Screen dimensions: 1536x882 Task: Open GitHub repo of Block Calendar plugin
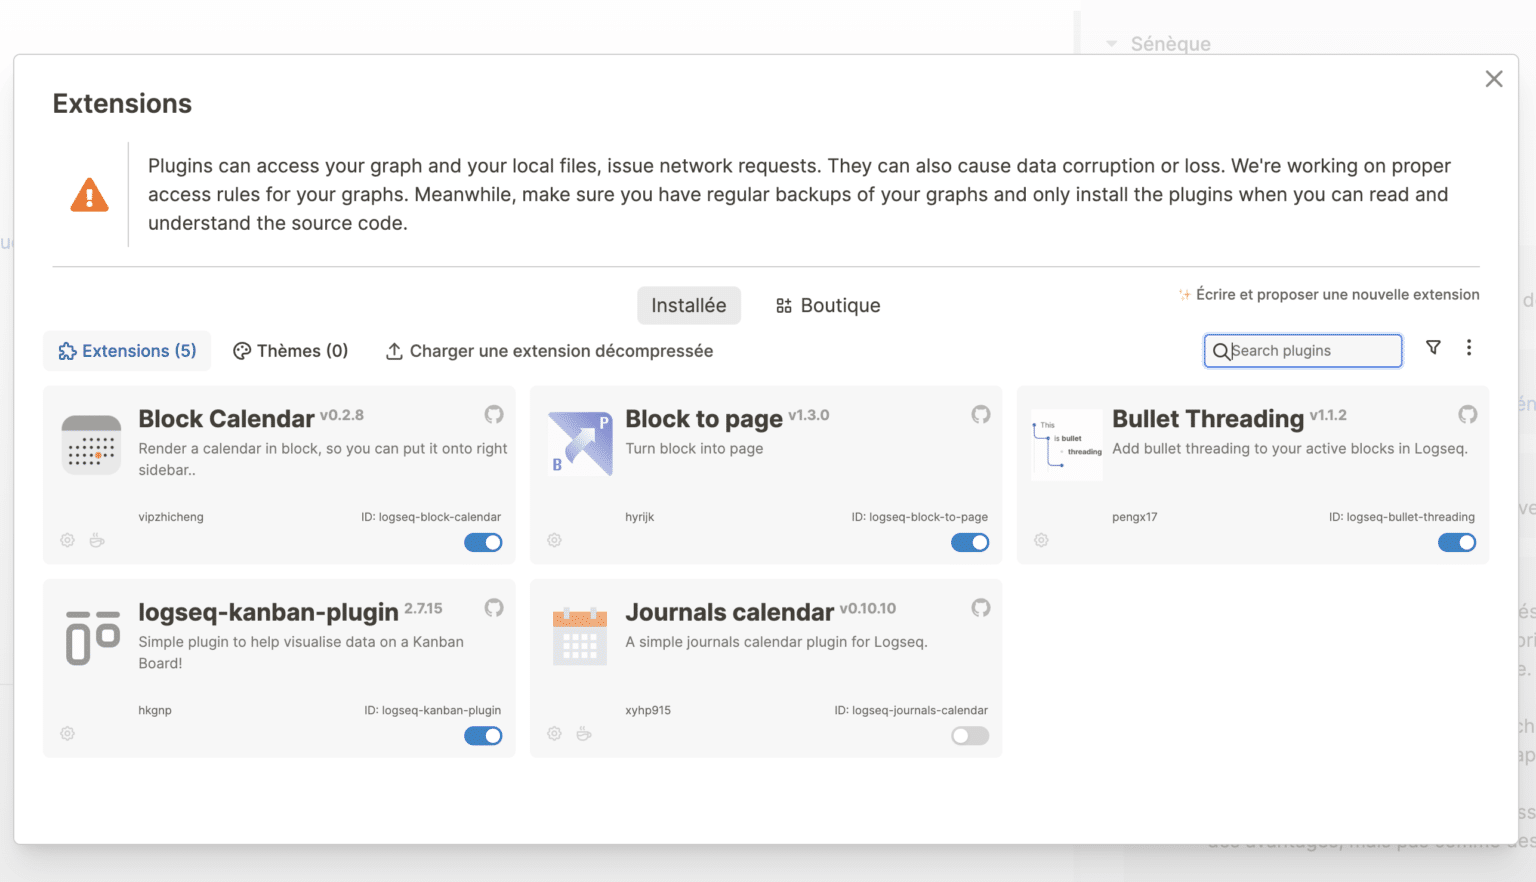[x=494, y=414]
